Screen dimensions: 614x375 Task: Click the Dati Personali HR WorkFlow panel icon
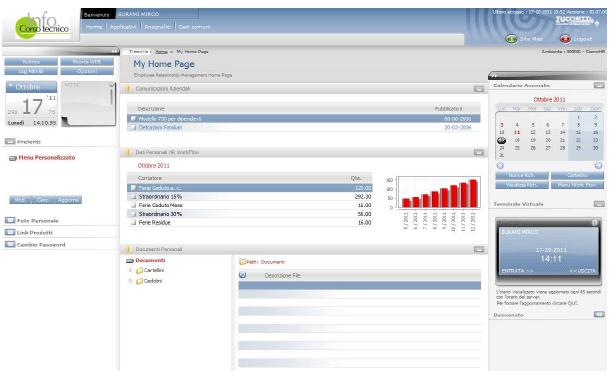click(127, 152)
